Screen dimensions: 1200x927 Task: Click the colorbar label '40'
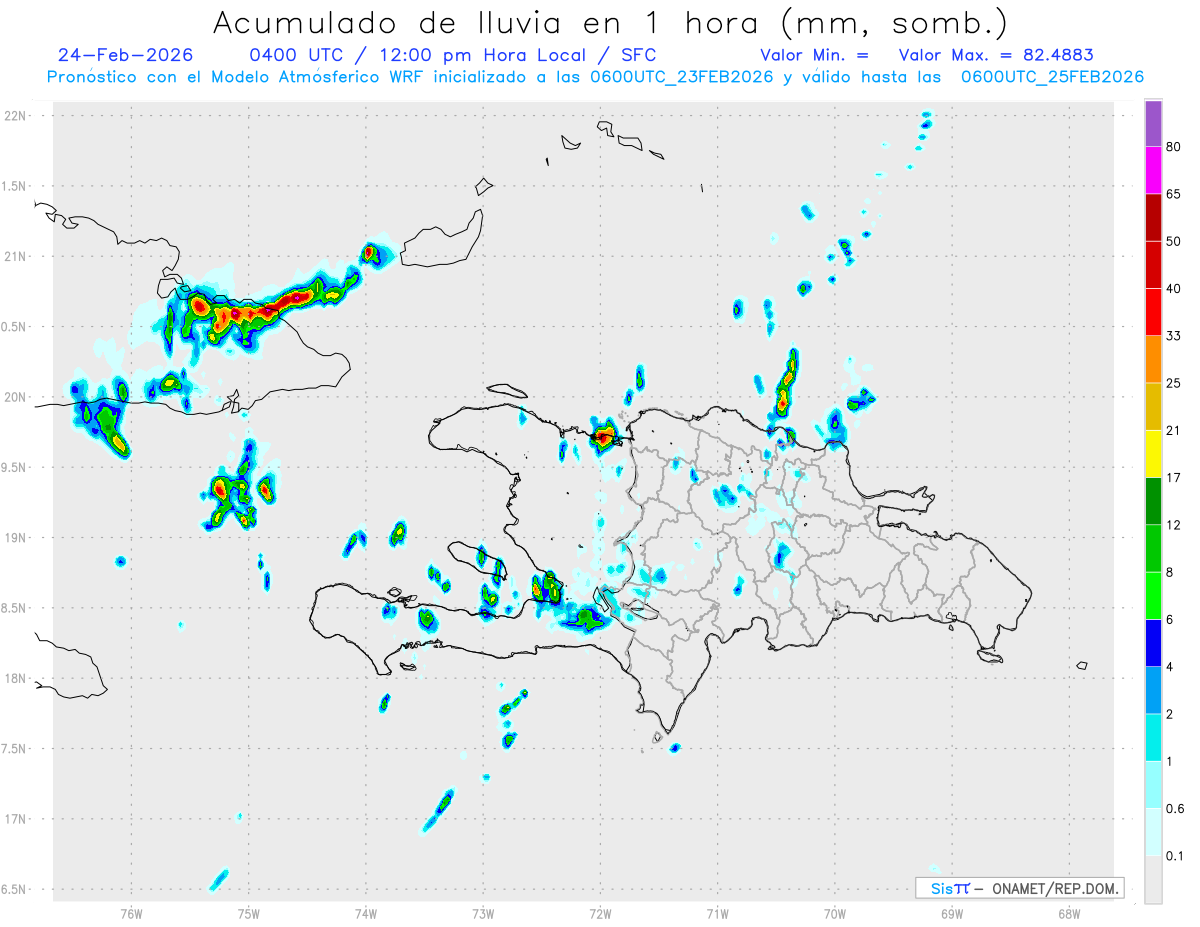coord(1174,289)
